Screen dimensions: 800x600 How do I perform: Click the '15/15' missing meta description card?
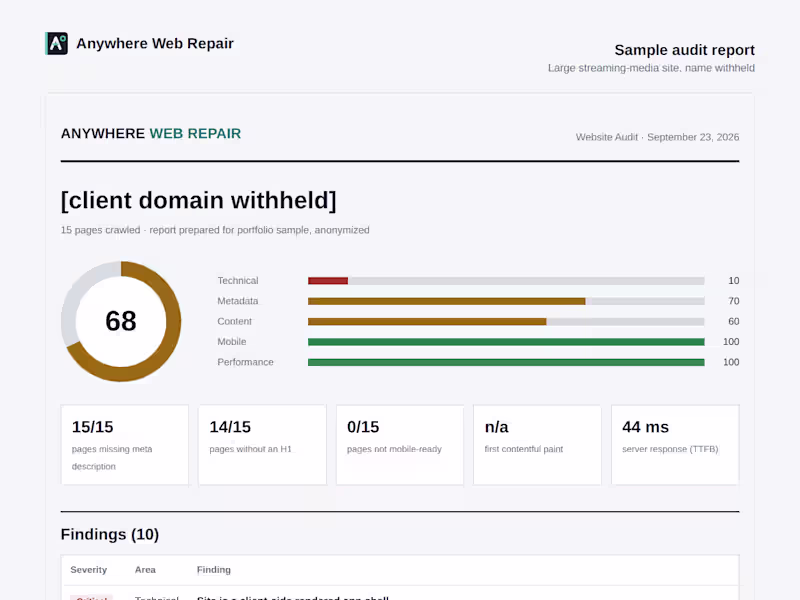tap(124, 445)
